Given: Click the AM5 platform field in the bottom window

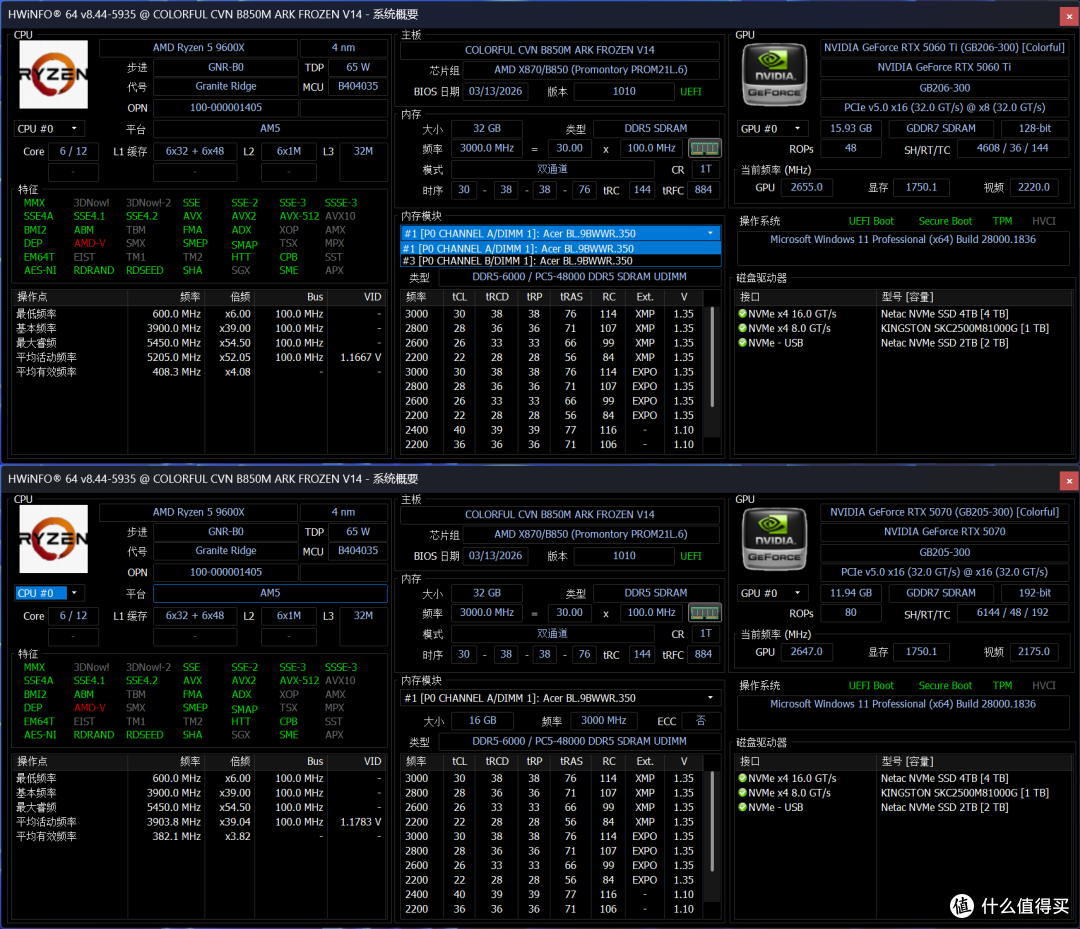Looking at the screenshot, I should tap(270, 593).
